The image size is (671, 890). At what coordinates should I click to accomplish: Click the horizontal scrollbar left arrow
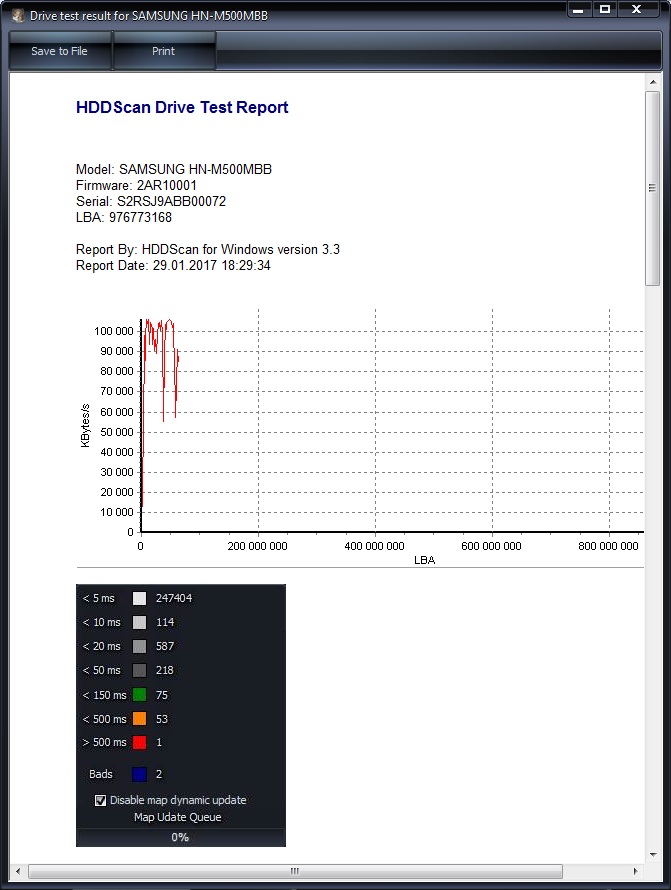click(18, 871)
